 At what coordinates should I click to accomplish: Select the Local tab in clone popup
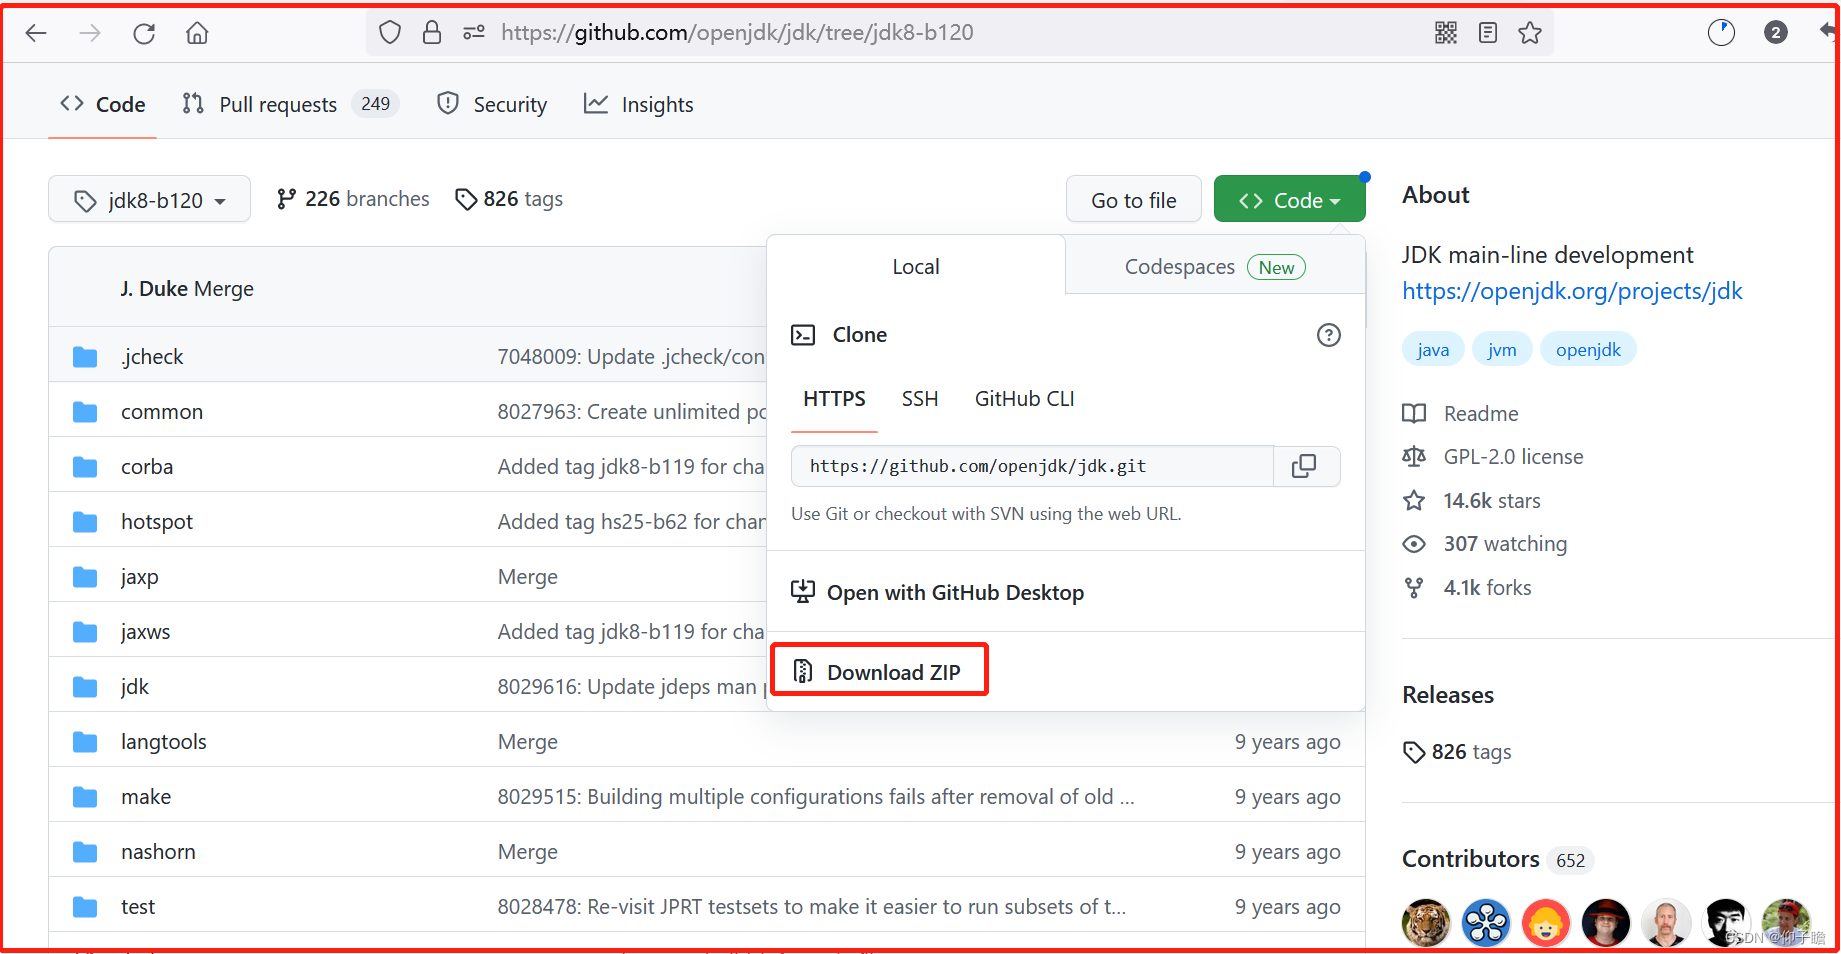point(916,267)
